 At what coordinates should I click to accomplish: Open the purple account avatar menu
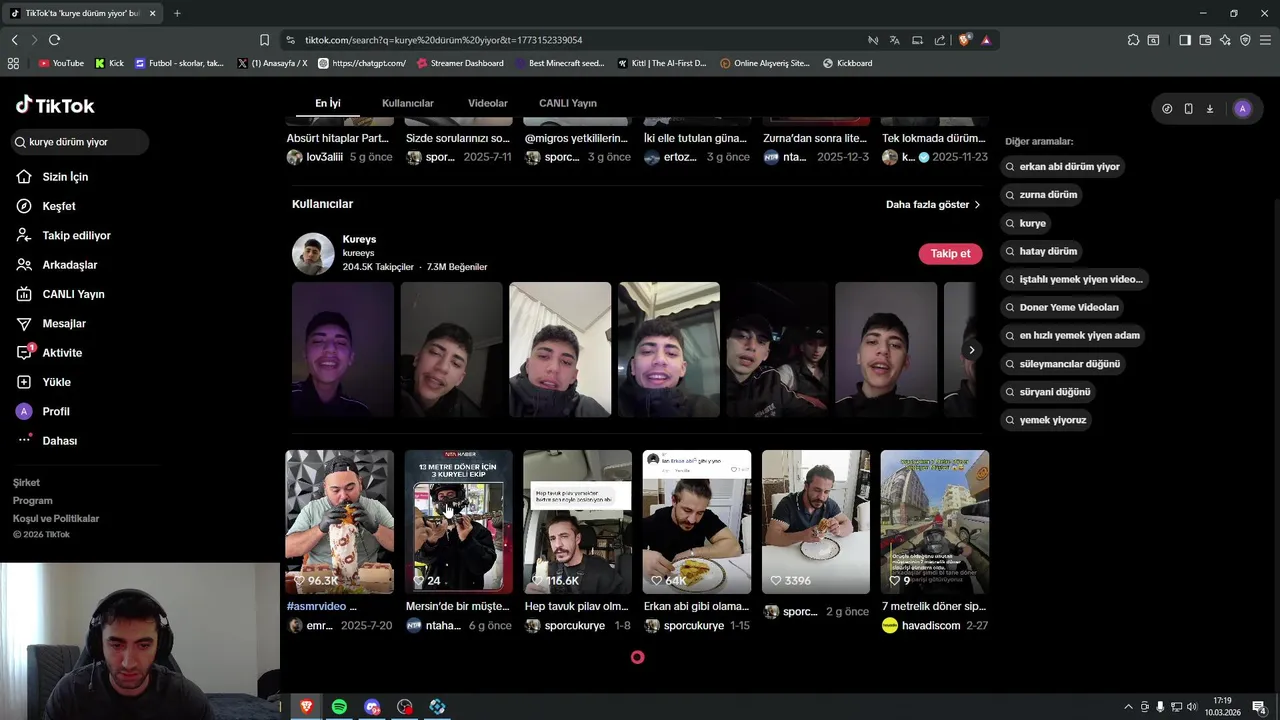pyautogui.click(x=1242, y=109)
